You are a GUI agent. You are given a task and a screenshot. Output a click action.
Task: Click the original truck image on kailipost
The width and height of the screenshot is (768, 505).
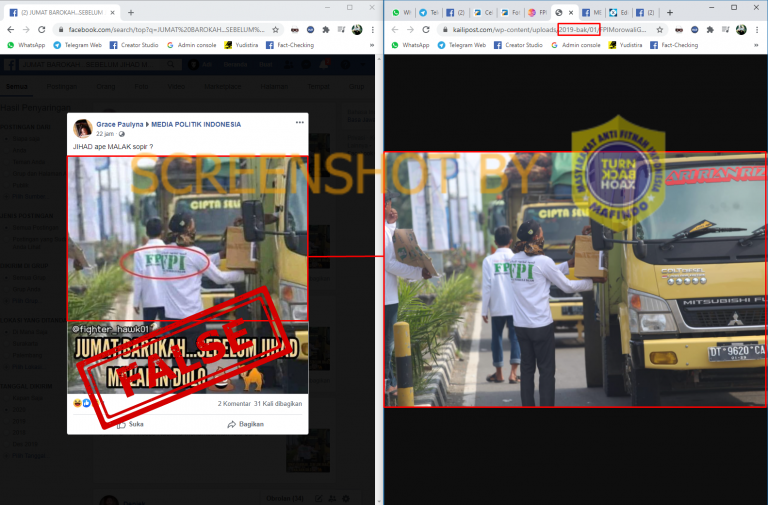tap(576, 279)
